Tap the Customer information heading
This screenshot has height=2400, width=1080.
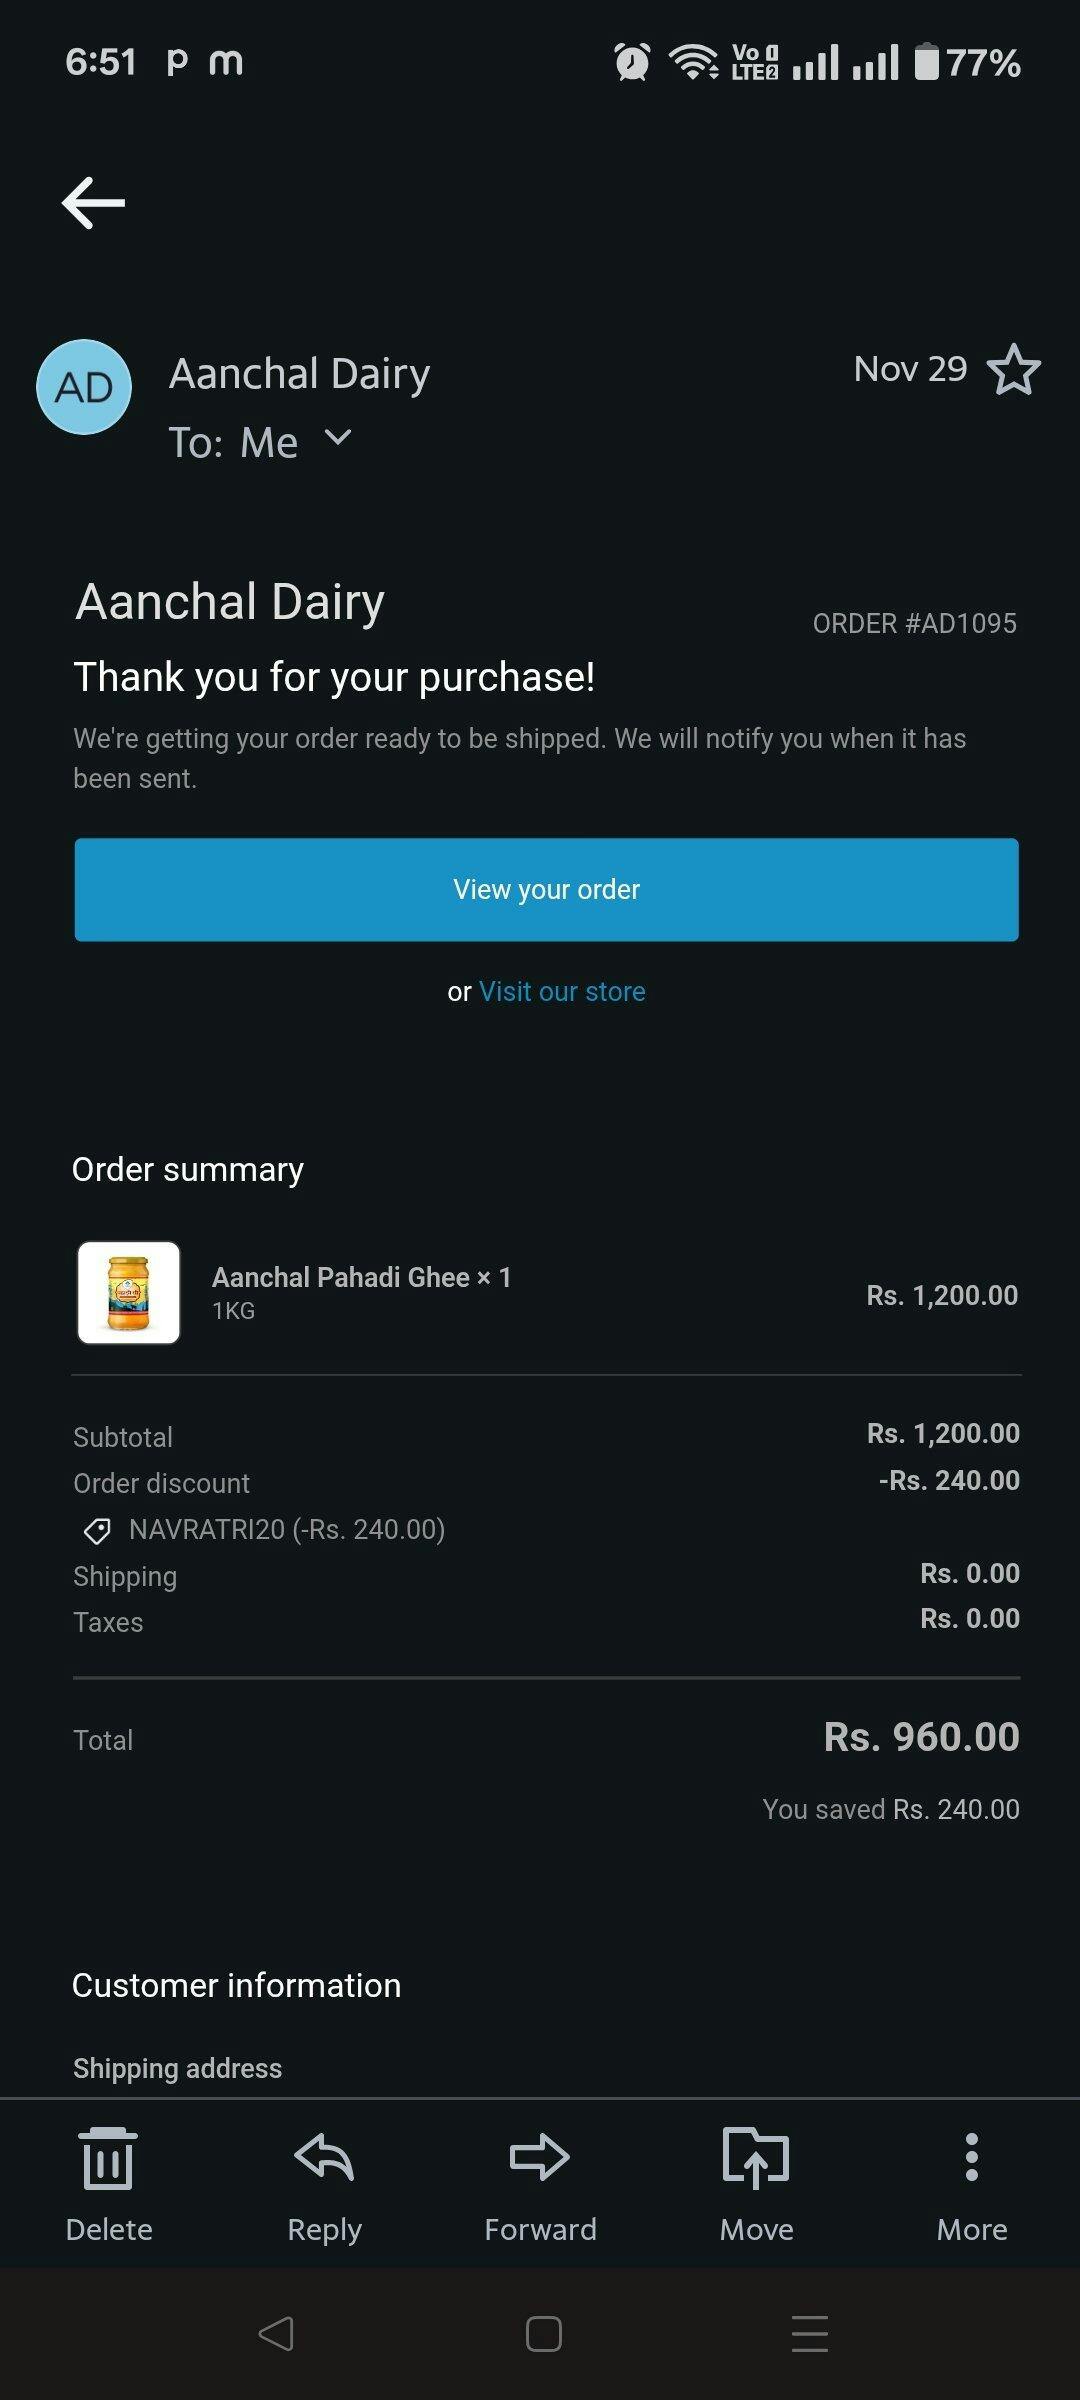click(x=236, y=1985)
